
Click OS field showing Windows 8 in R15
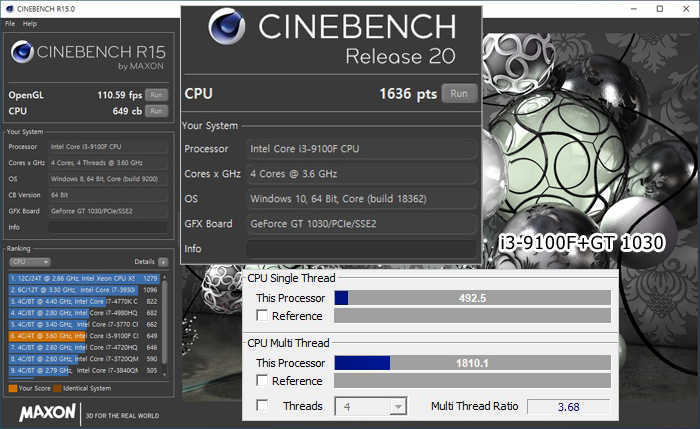point(108,179)
